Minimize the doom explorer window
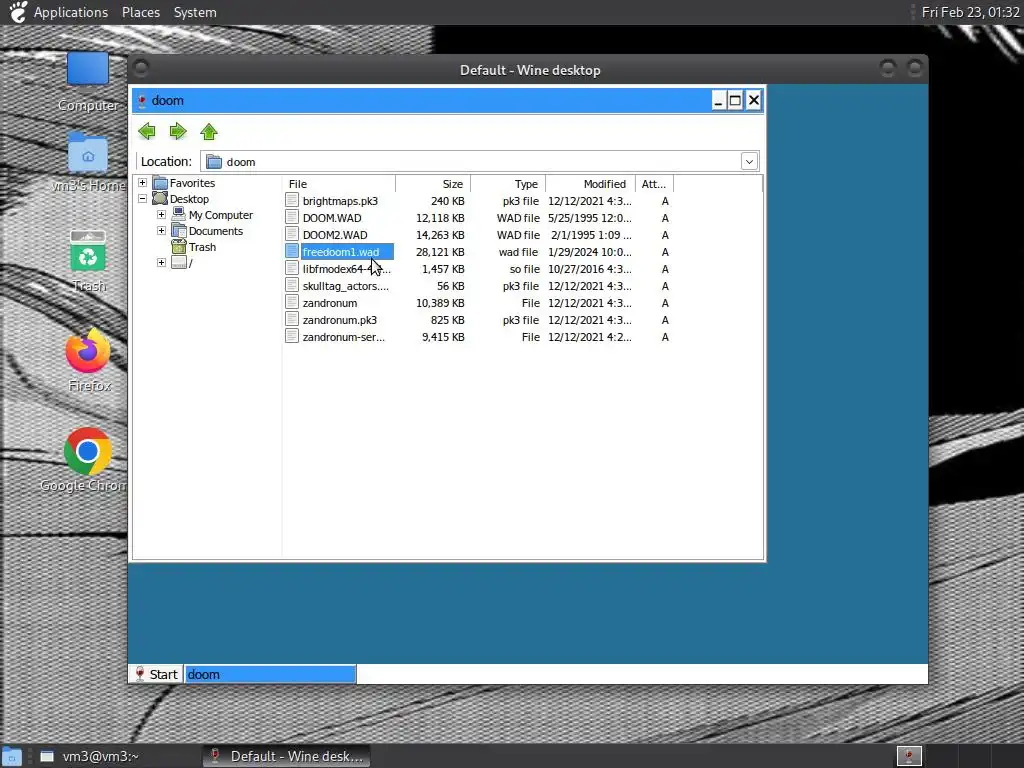The height and width of the screenshot is (768, 1024). point(718,101)
